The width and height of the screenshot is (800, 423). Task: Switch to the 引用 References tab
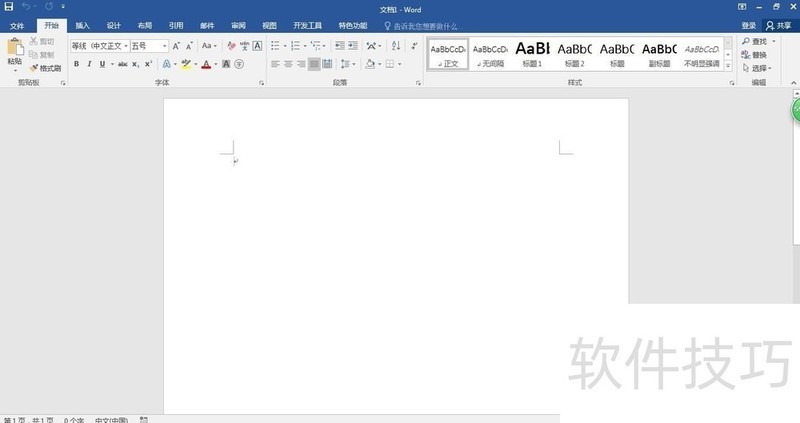click(176, 26)
